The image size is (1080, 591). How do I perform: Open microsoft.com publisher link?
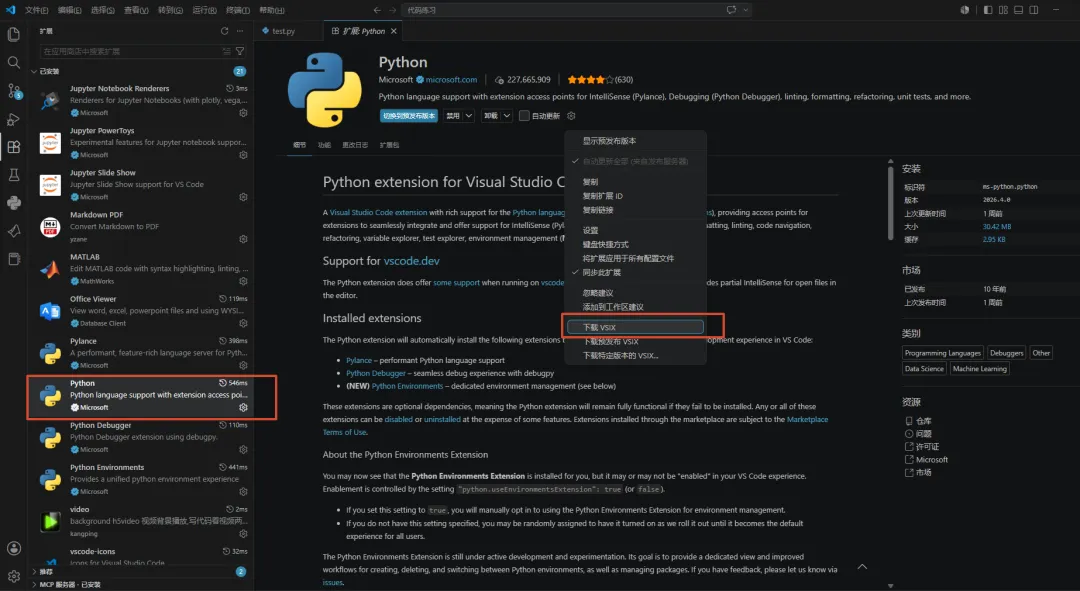click(x=451, y=80)
